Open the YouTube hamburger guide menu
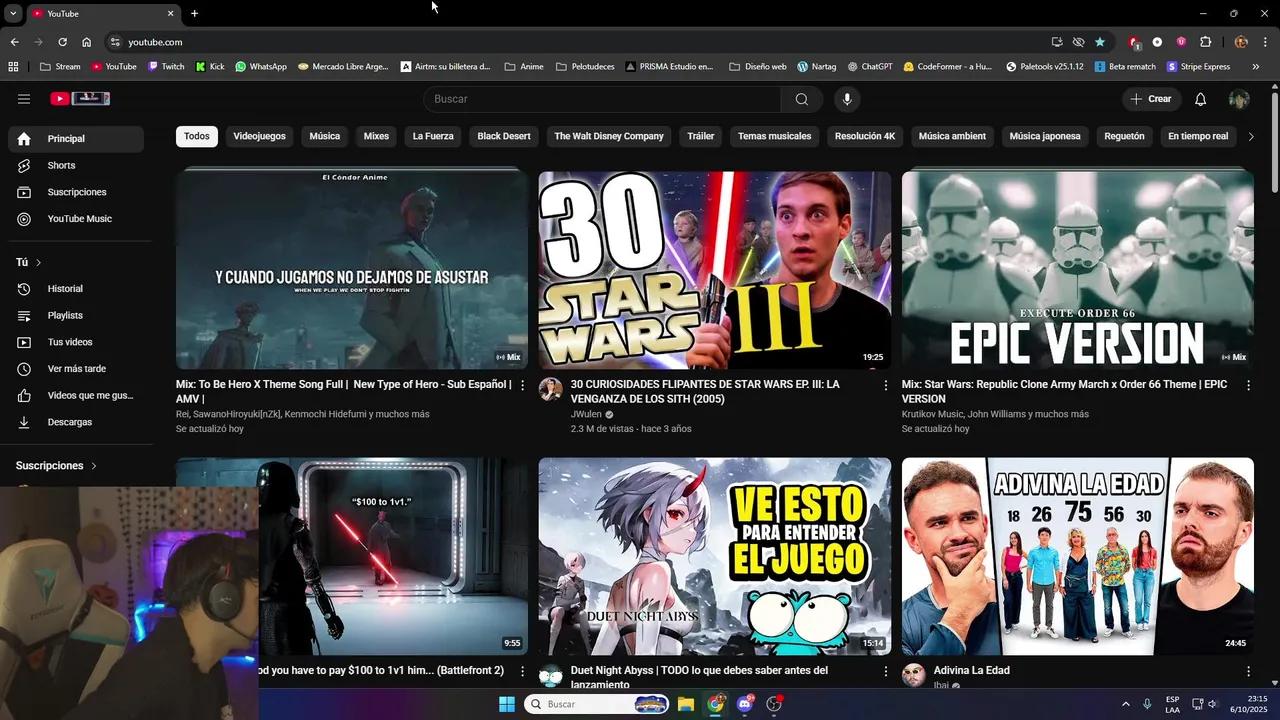This screenshot has width=1280, height=720. [24, 99]
